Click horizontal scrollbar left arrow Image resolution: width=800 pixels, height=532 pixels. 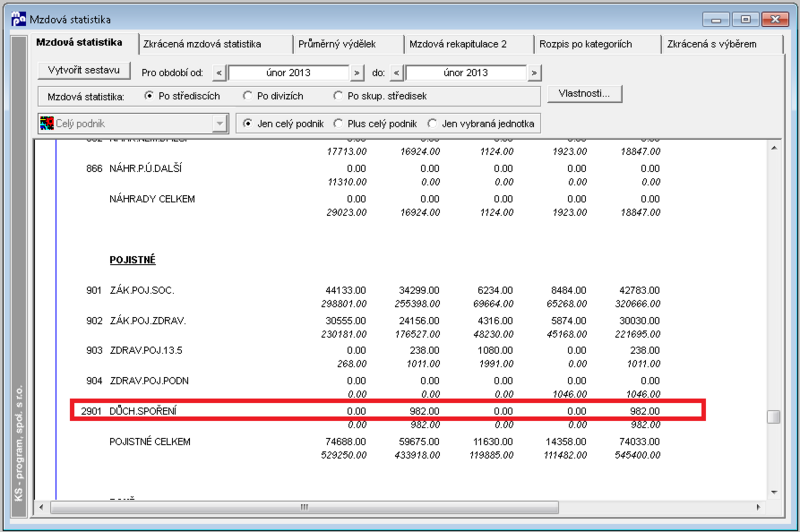tap(41, 507)
